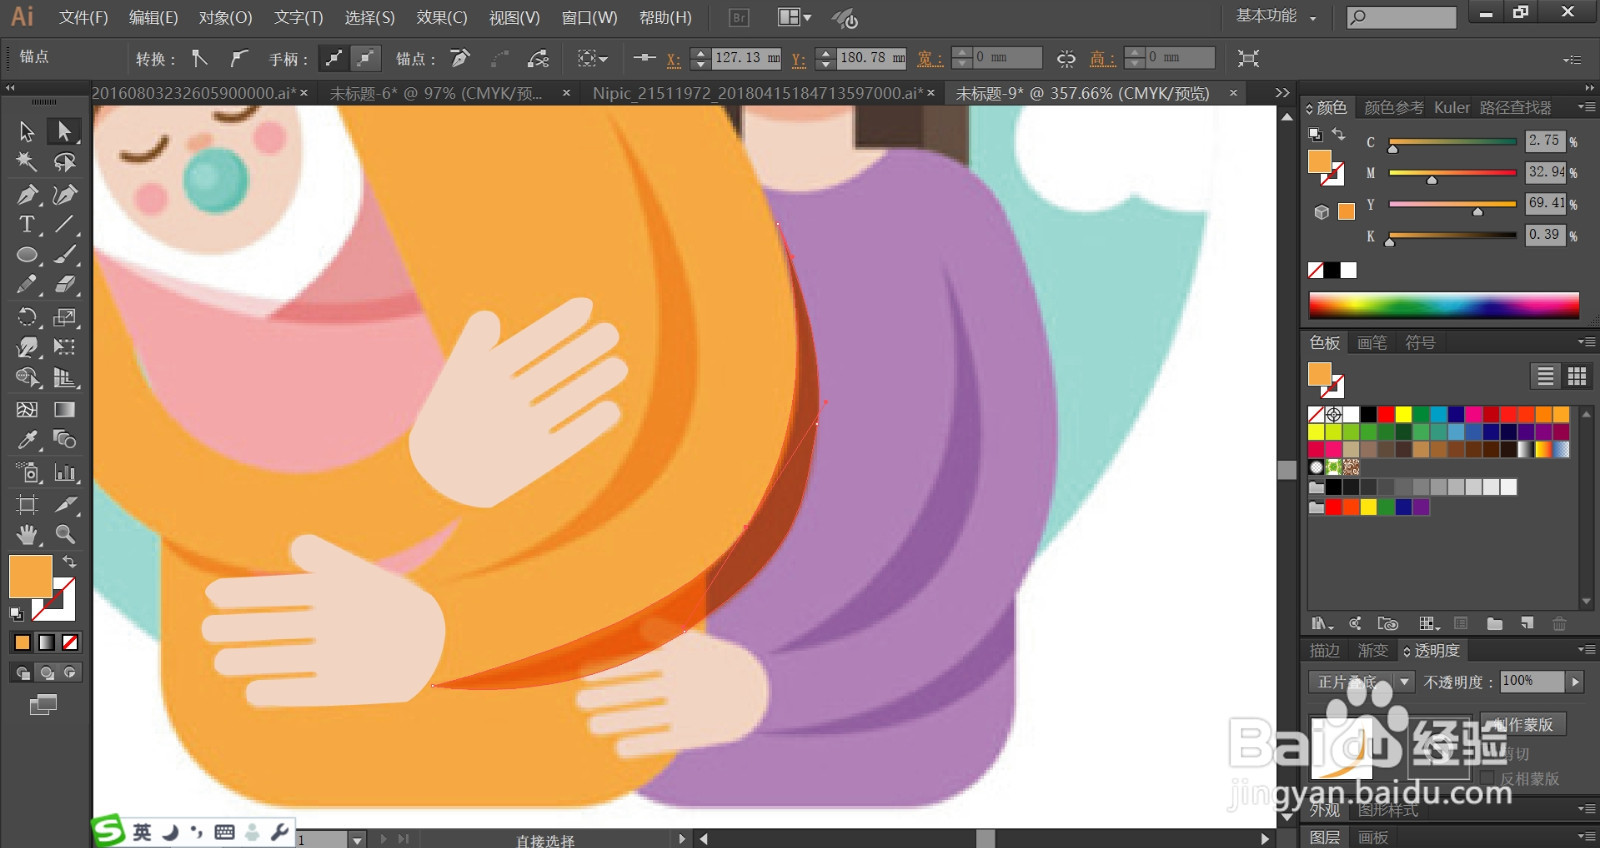
Task: Open the align anchor points dropdown
Action: pos(592,58)
